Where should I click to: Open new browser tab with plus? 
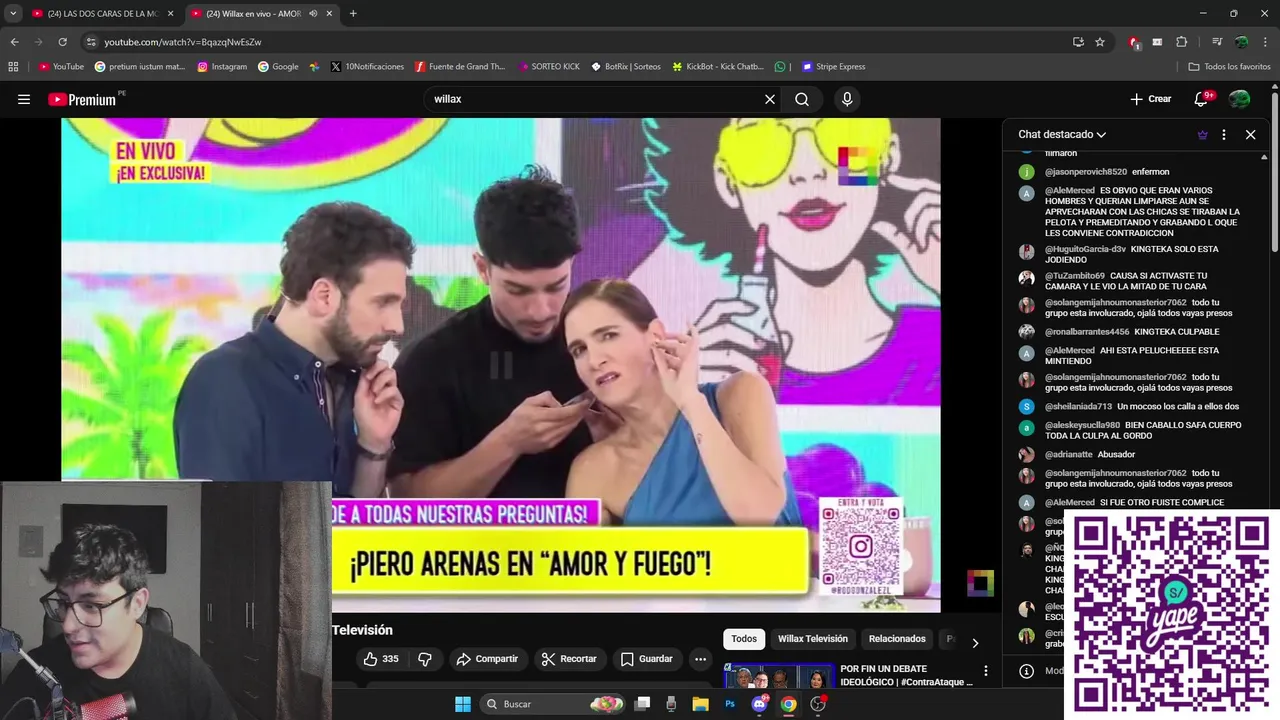(x=353, y=13)
